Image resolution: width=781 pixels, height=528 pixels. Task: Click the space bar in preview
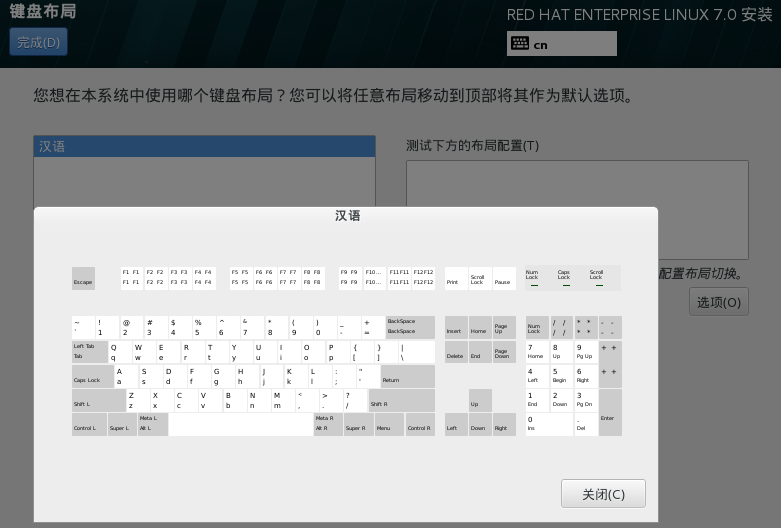241,424
